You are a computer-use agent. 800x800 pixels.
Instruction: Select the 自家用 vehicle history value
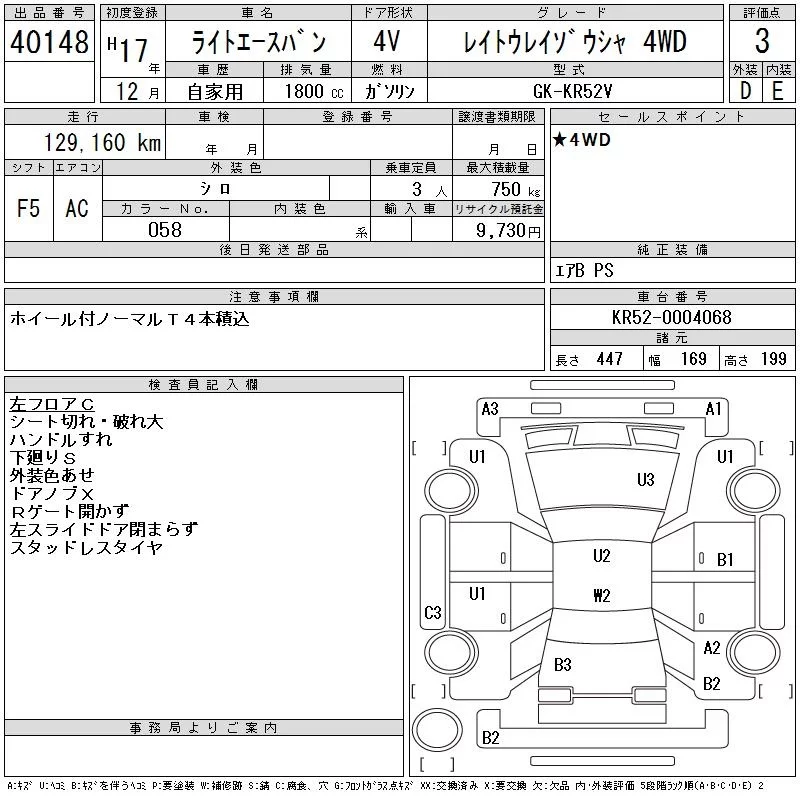tap(215, 92)
